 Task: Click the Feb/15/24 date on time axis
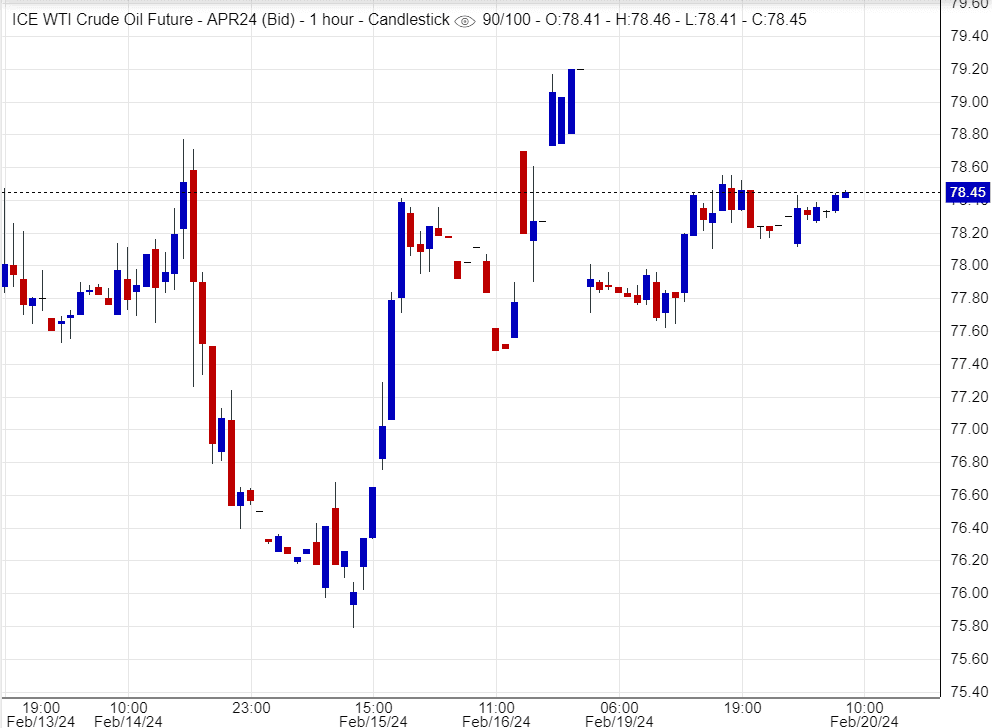pyautogui.click(x=373, y=720)
